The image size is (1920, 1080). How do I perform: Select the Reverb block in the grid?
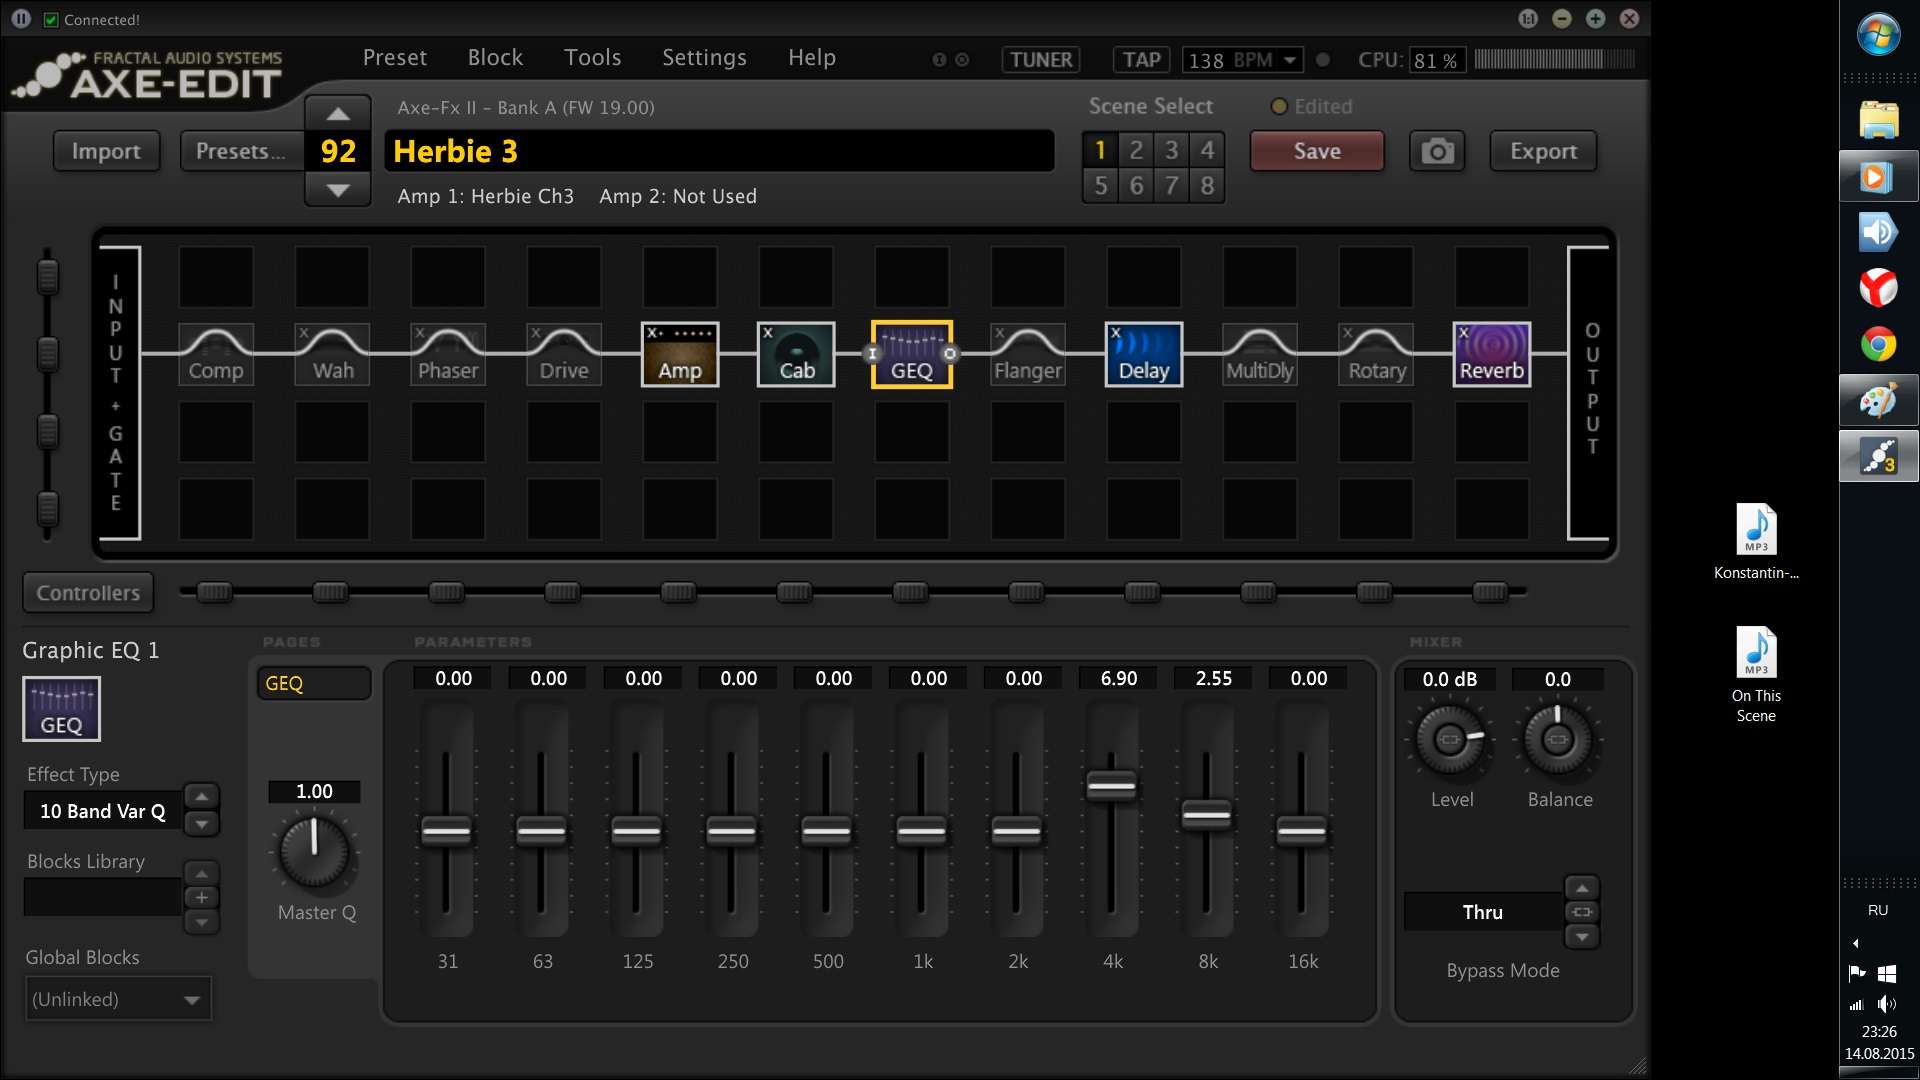(x=1492, y=354)
